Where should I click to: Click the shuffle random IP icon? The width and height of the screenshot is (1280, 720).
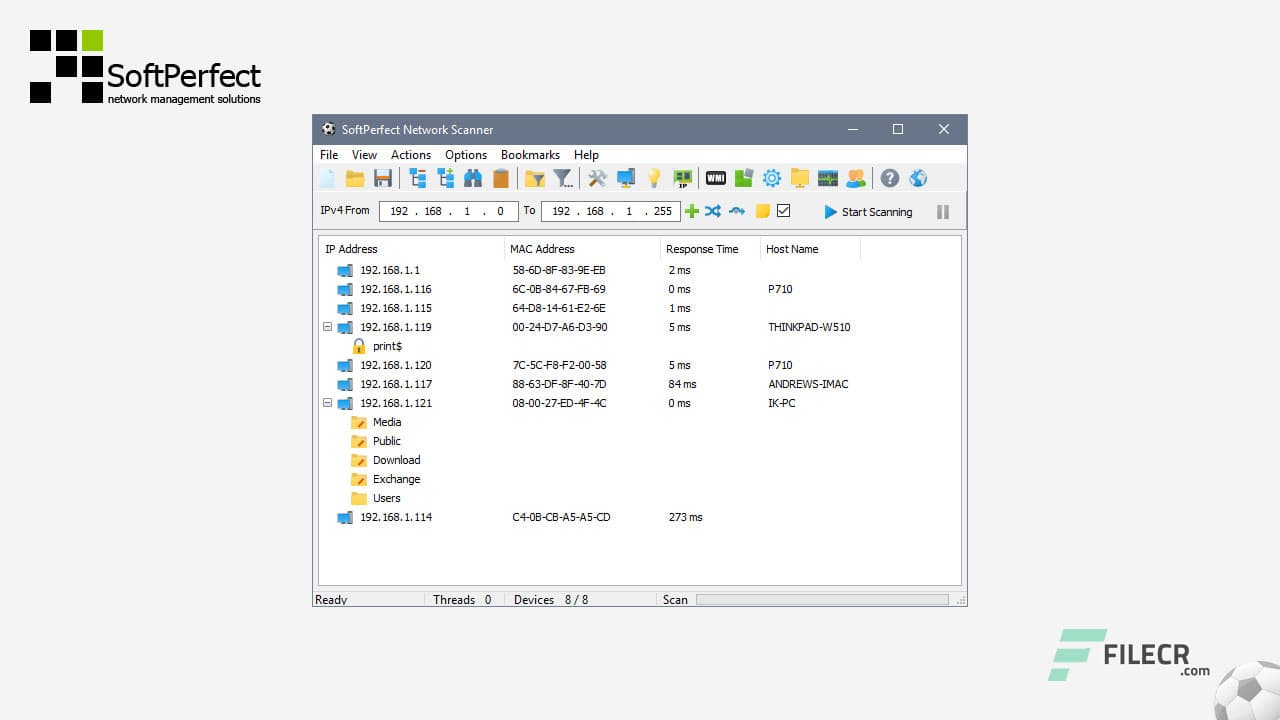pyautogui.click(x=712, y=211)
